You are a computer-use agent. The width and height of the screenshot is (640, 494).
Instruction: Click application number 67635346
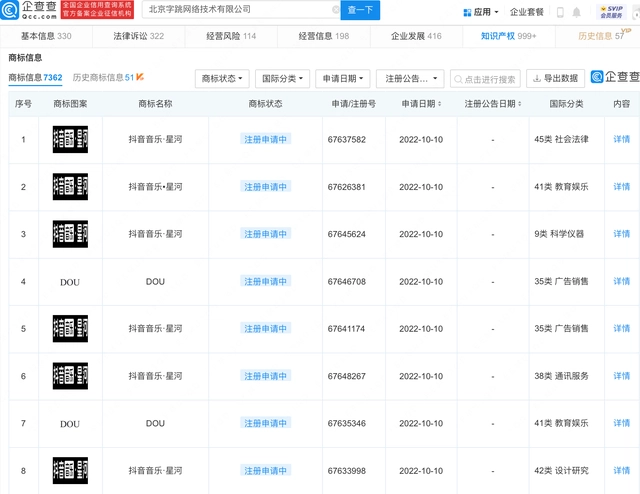coord(347,423)
